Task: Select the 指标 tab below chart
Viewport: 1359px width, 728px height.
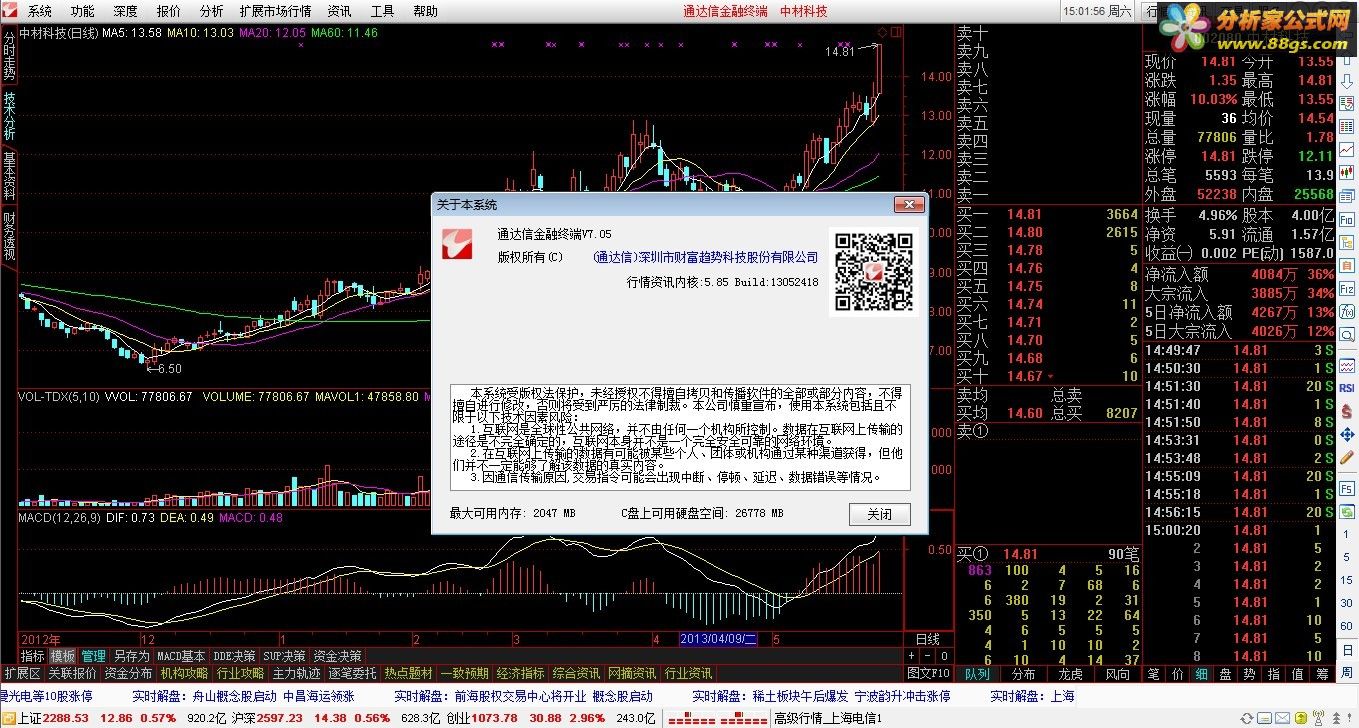Action: point(33,656)
